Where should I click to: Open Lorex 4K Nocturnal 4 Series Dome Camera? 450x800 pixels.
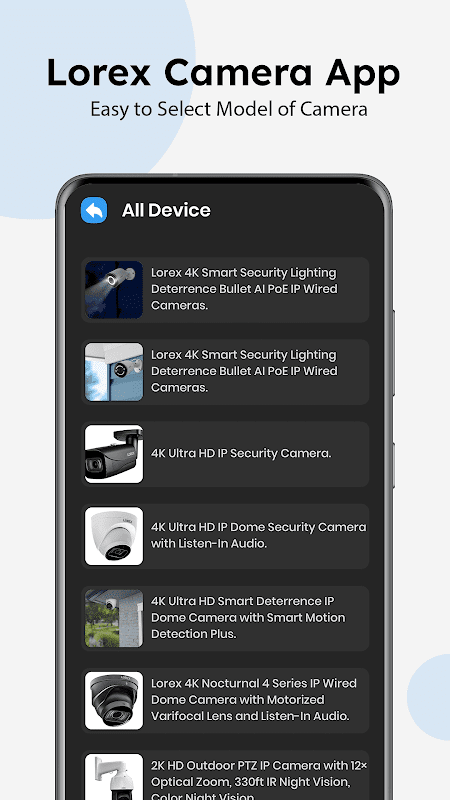(225, 701)
